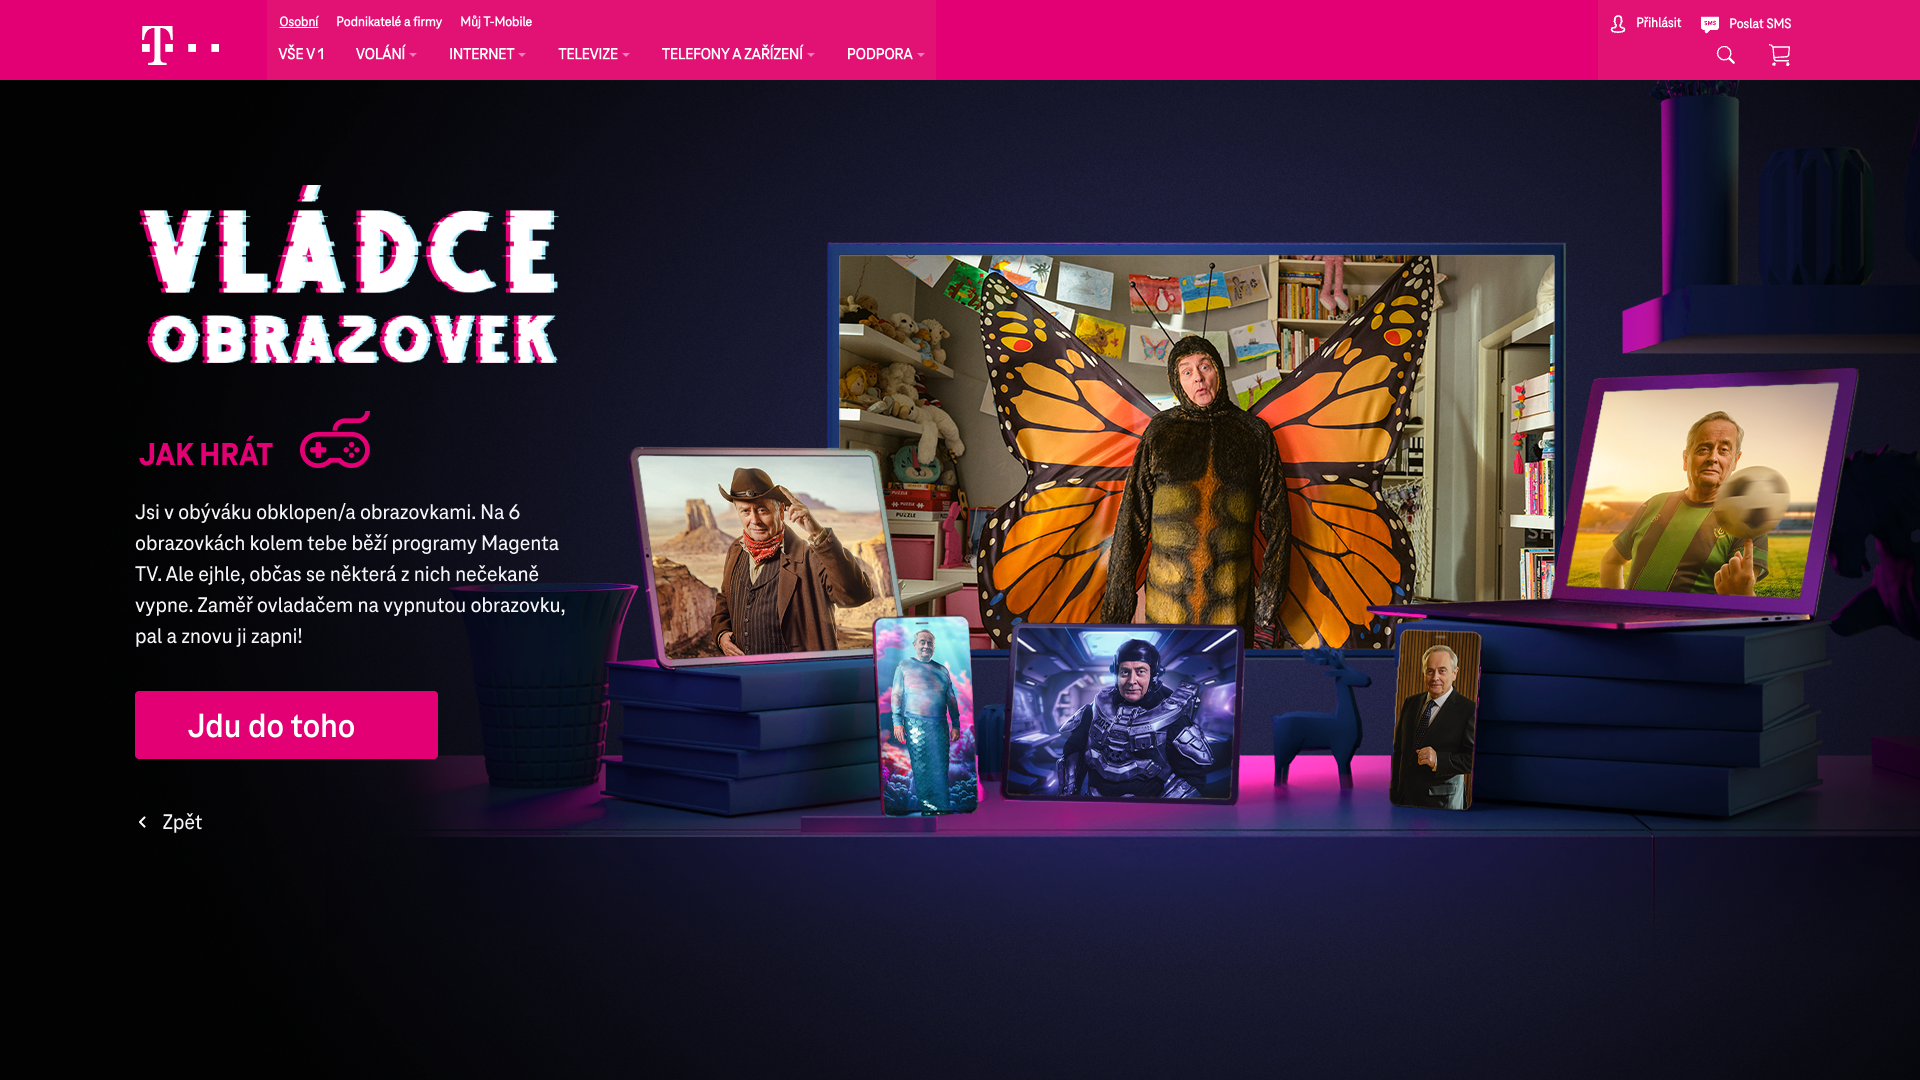Image resolution: width=1920 pixels, height=1080 pixels.
Task: Expand the TELEVIZE dropdown menu
Action: 593,54
